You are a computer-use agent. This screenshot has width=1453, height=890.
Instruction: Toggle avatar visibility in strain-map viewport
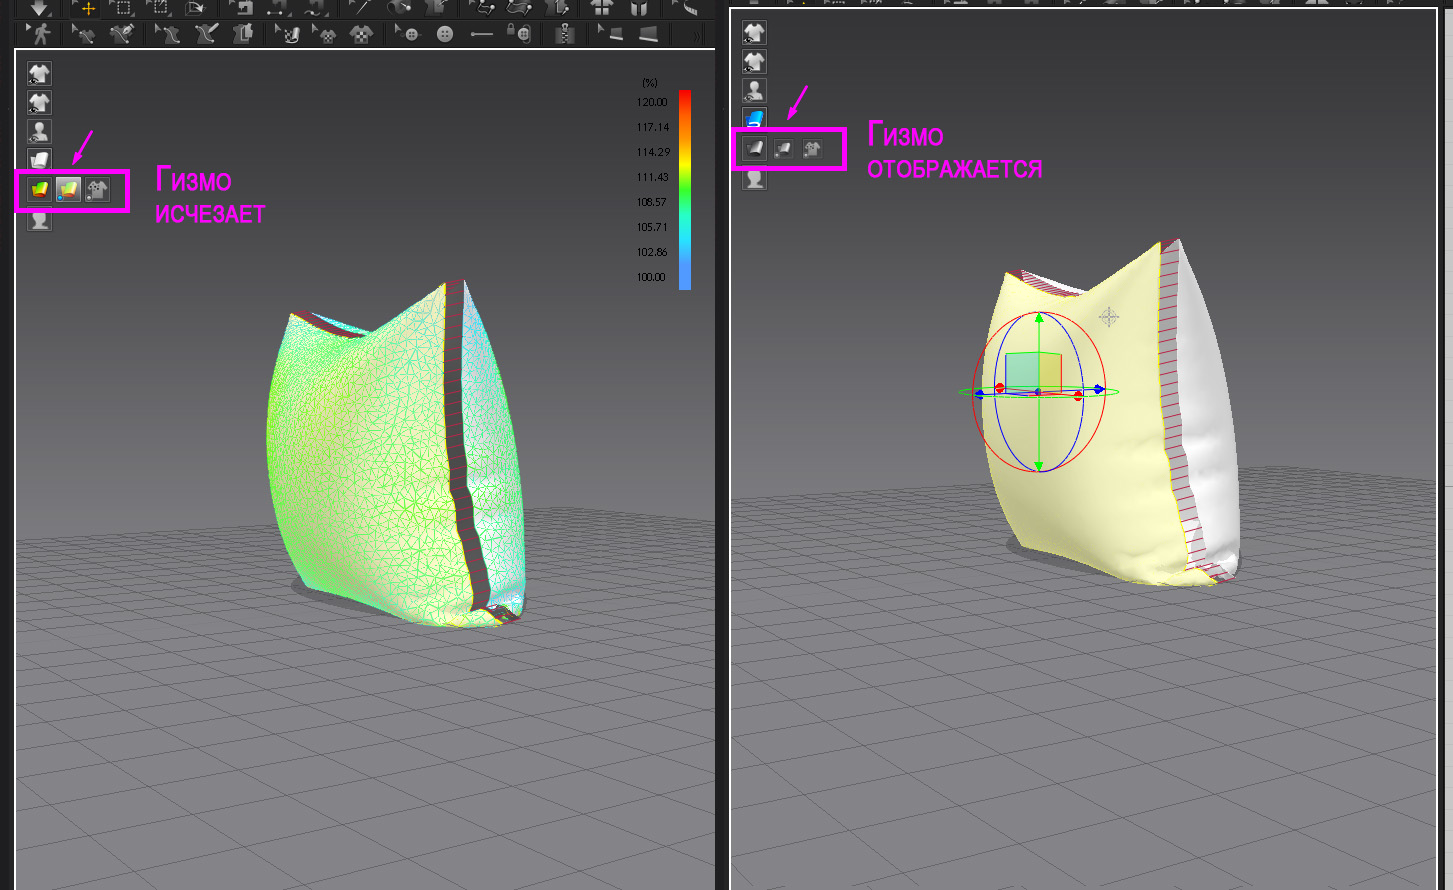(x=39, y=131)
